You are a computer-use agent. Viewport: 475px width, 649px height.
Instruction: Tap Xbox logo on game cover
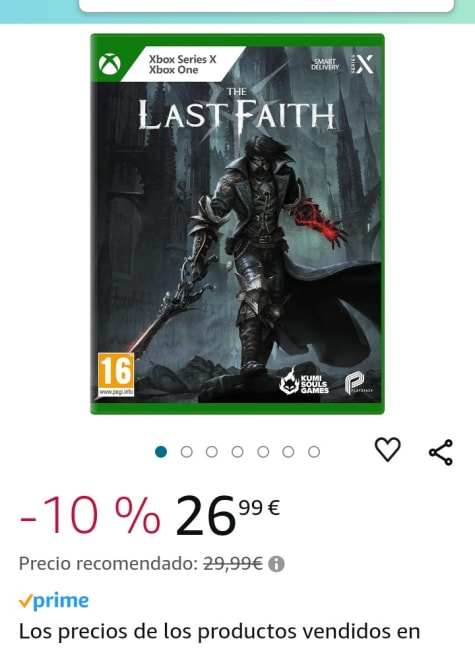click(x=110, y=65)
